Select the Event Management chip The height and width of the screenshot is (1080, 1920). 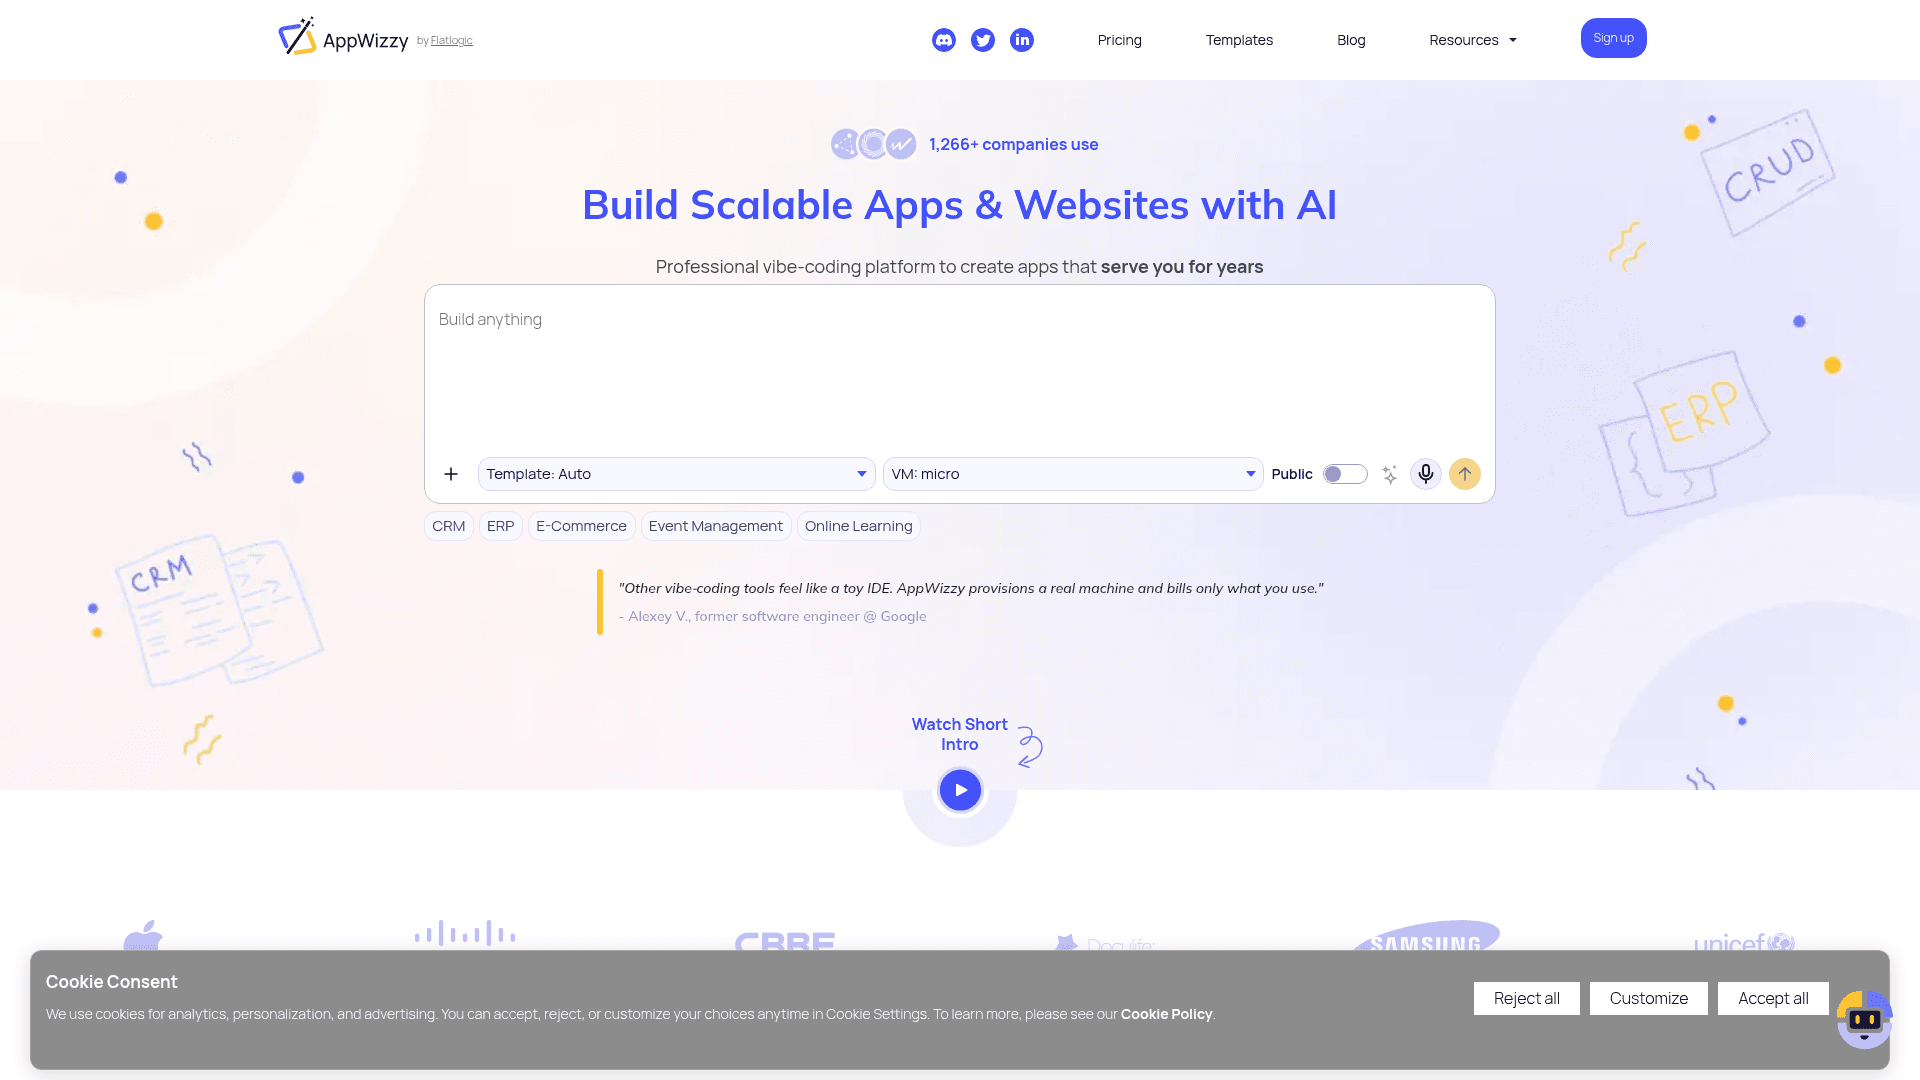pos(715,526)
